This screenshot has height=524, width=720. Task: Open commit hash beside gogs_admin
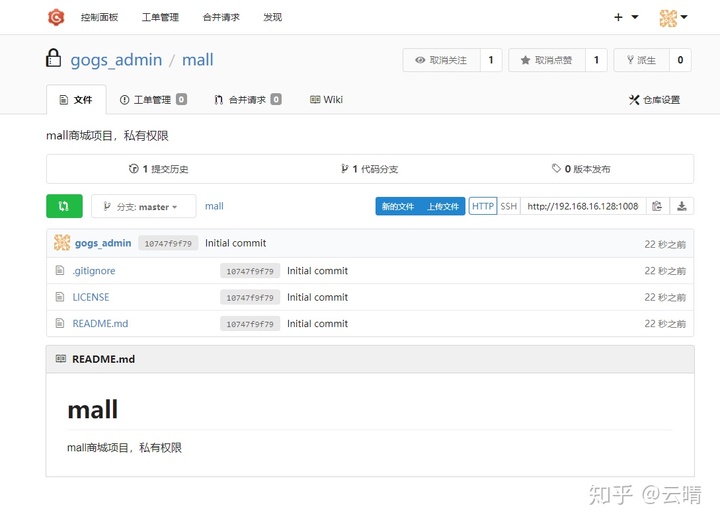pyautogui.click(x=168, y=243)
